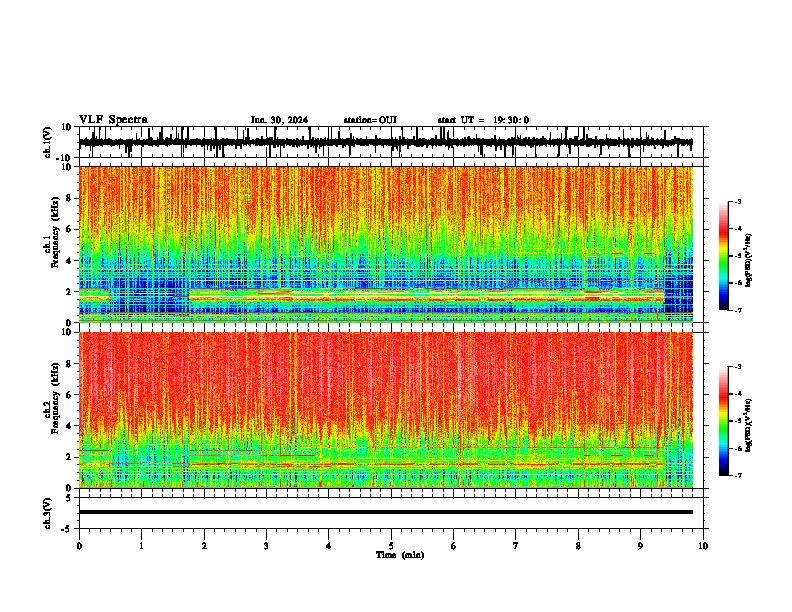Click the ch.1 spectrogram color scale bar
This screenshot has width=792, height=612.
click(x=724, y=256)
